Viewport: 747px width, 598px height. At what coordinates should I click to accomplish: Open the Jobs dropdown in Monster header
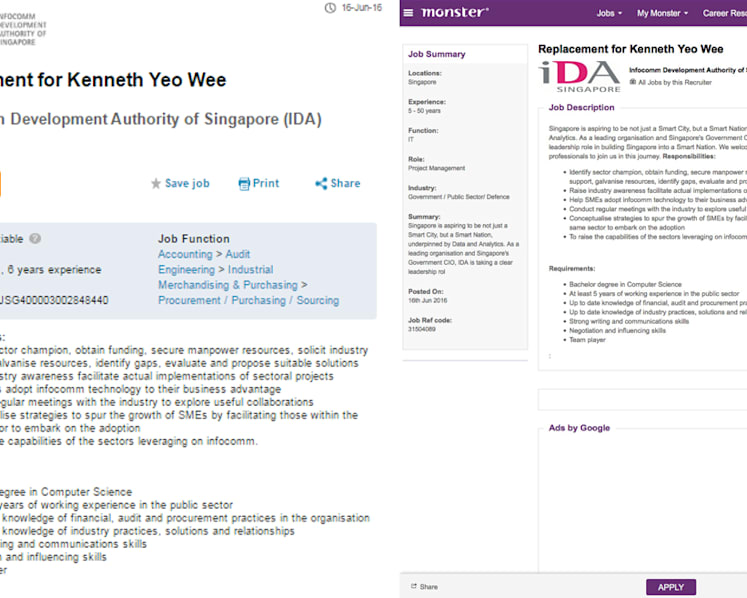coord(609,13)
